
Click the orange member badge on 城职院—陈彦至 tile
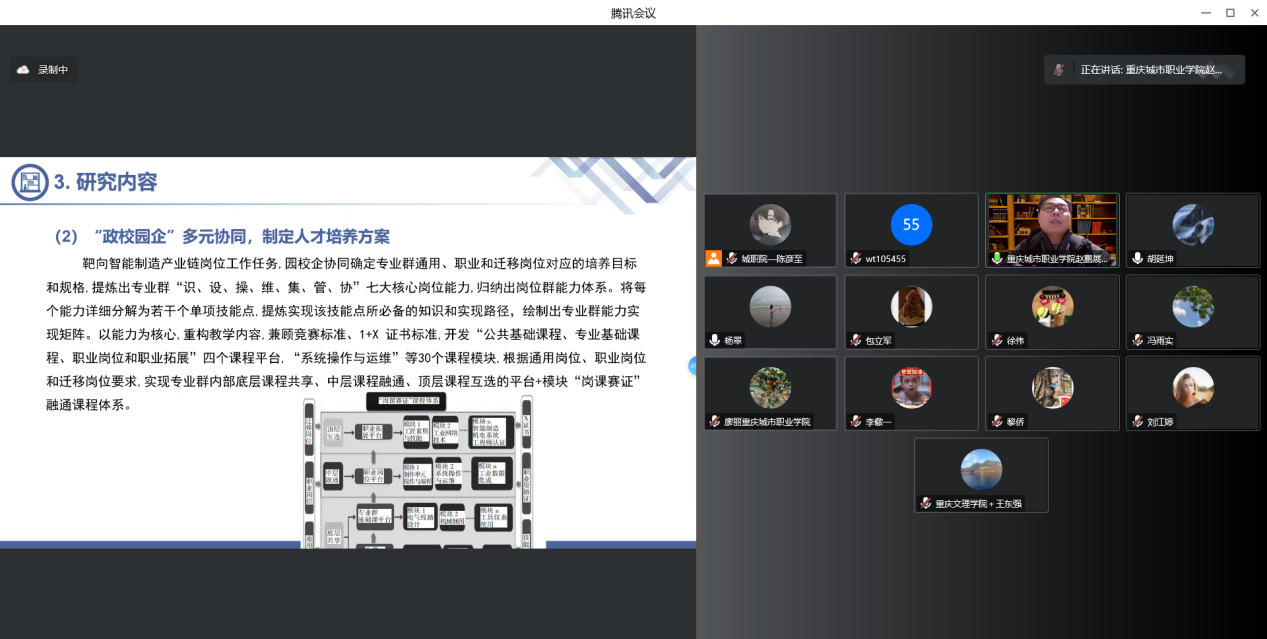click(x=714, y=257)
